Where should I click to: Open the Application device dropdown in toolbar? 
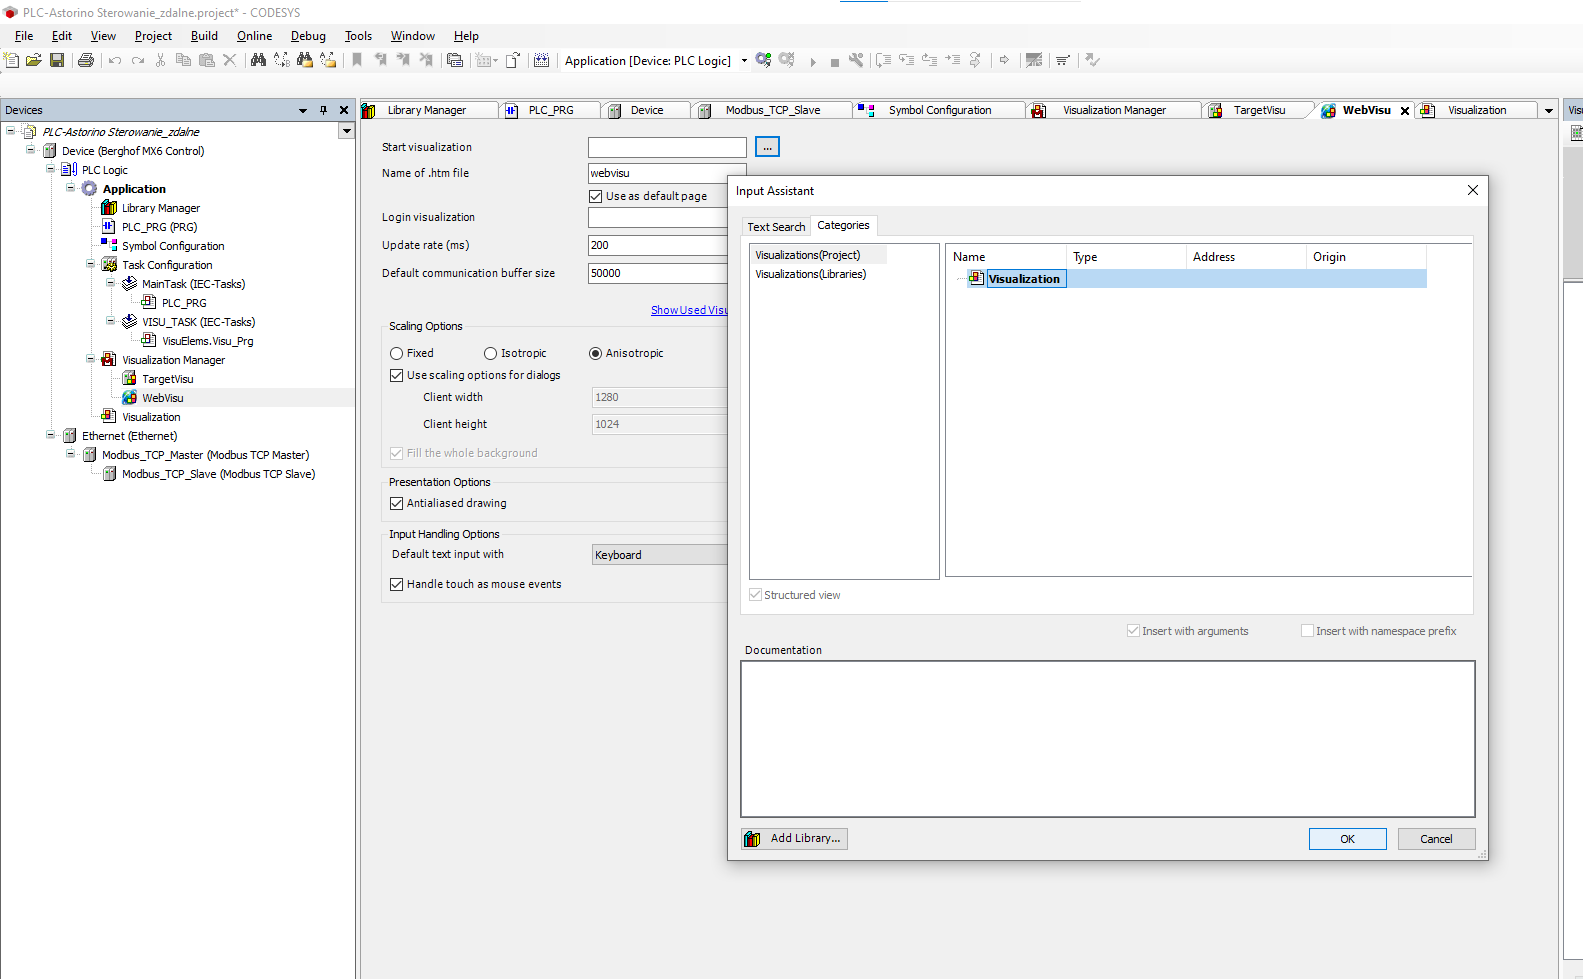744,60
